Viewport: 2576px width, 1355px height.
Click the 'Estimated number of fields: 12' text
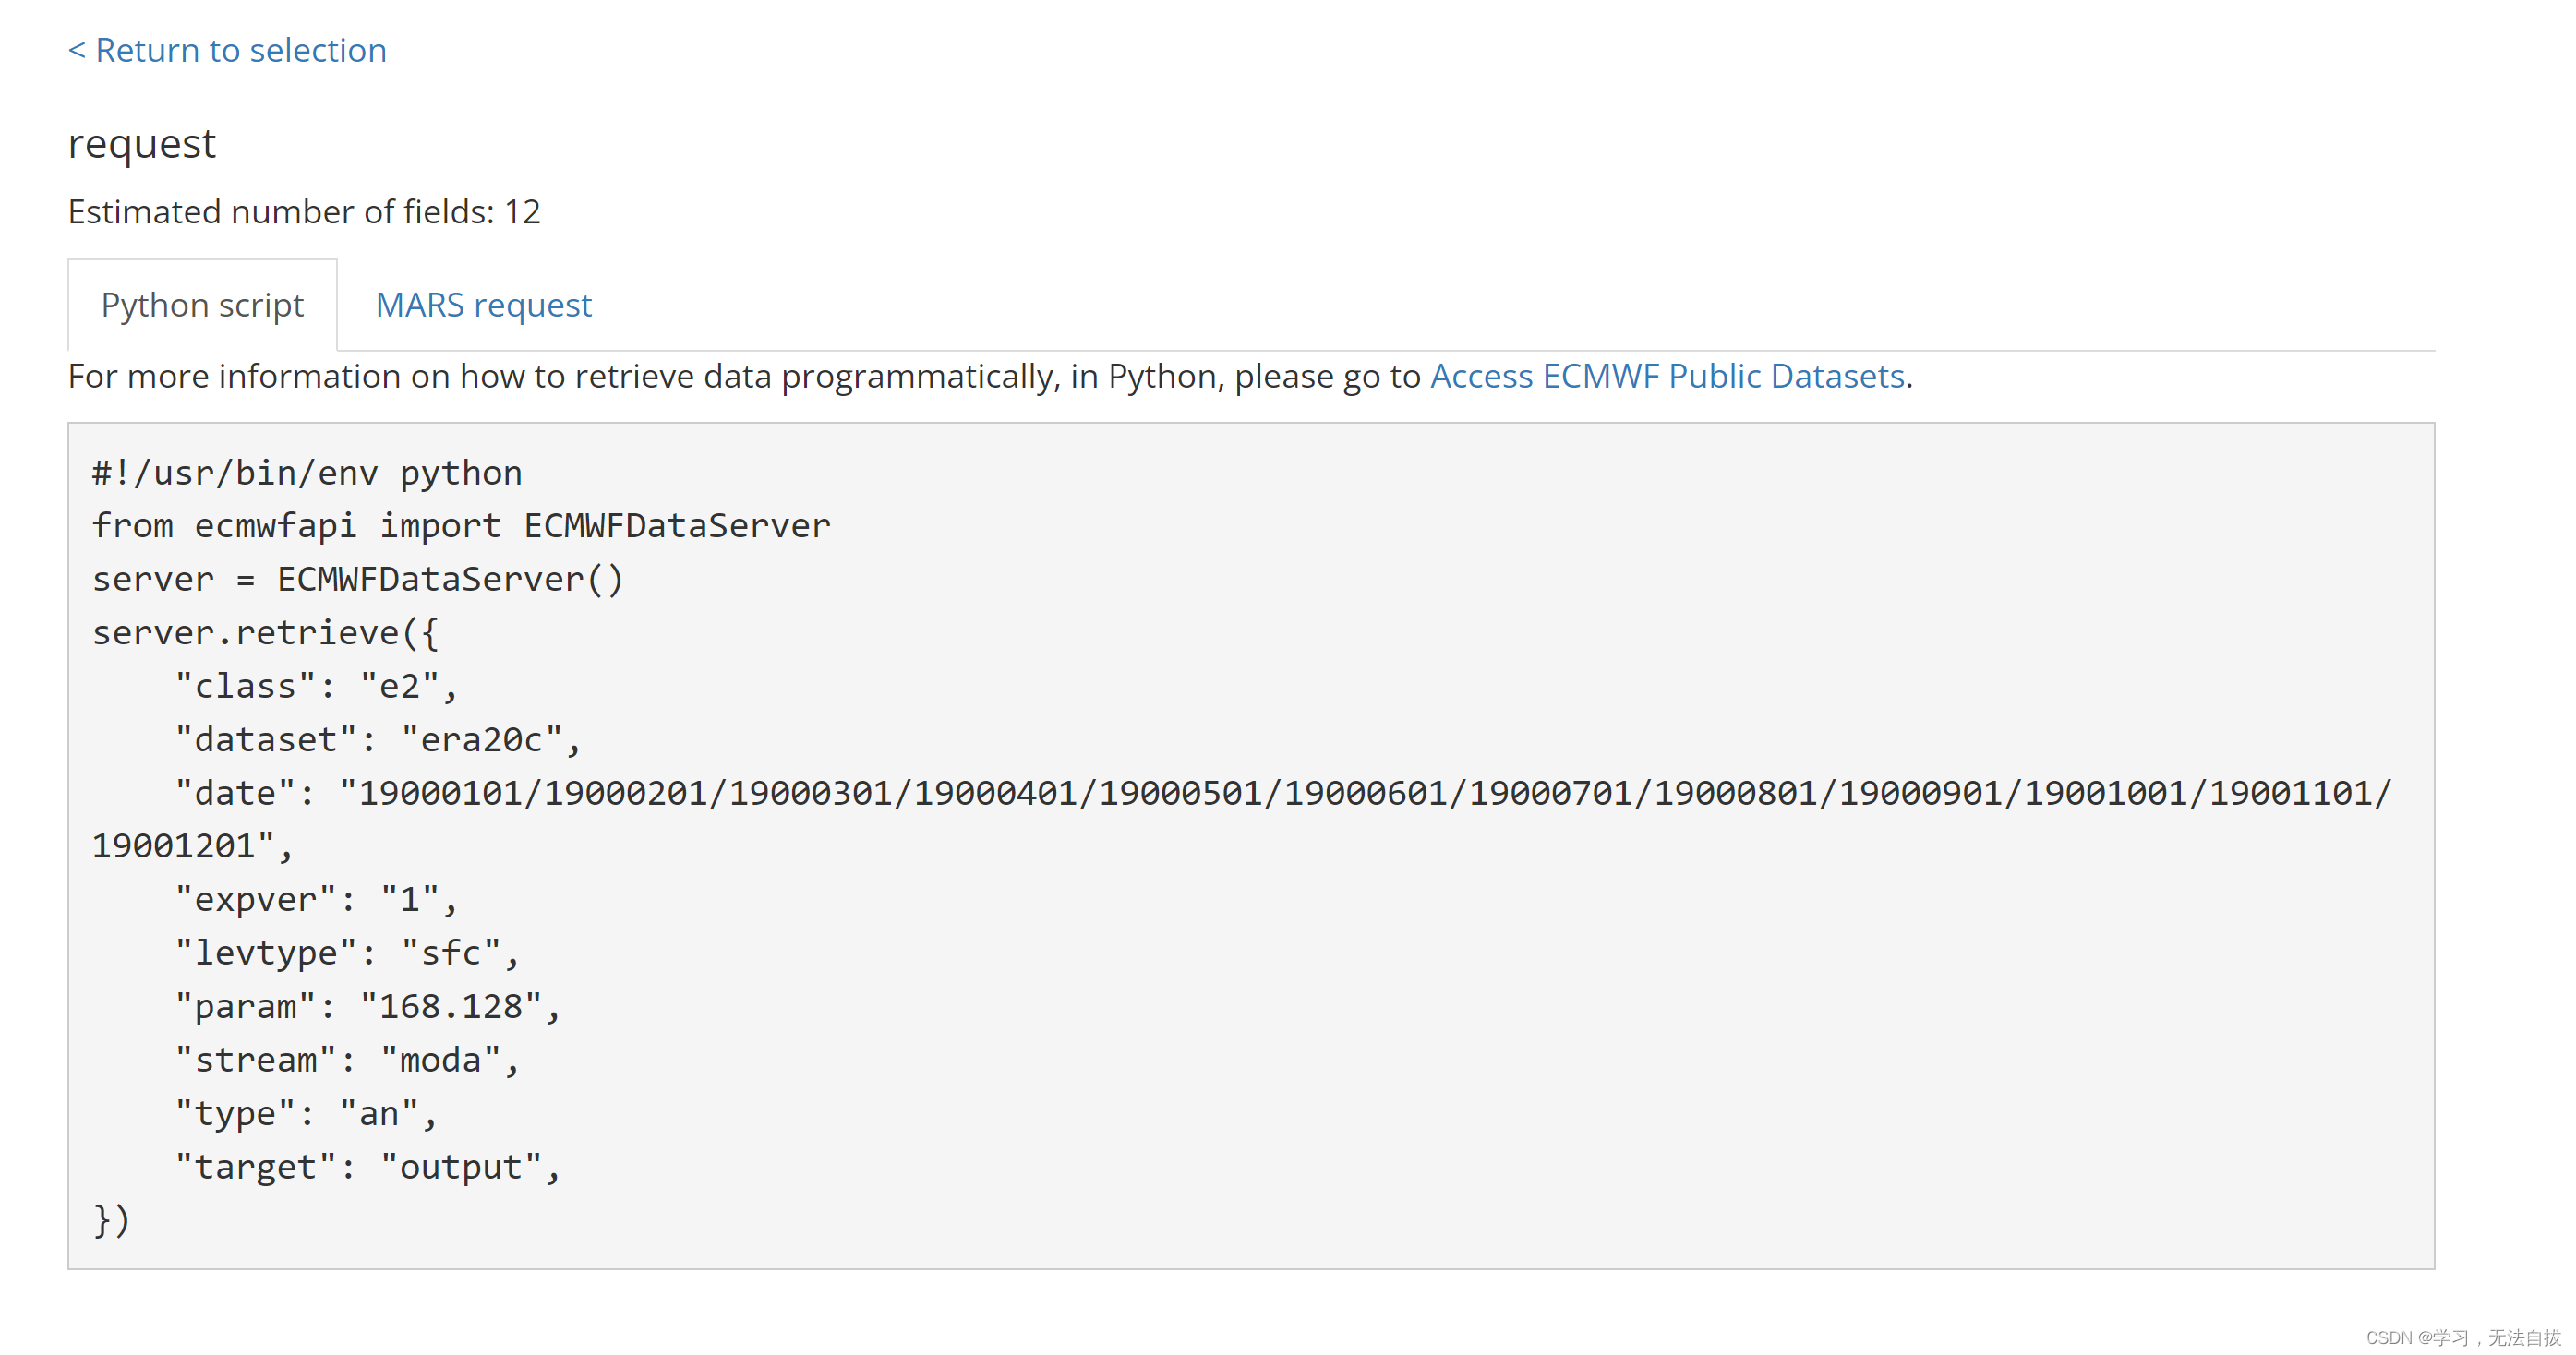click(304, 212)
